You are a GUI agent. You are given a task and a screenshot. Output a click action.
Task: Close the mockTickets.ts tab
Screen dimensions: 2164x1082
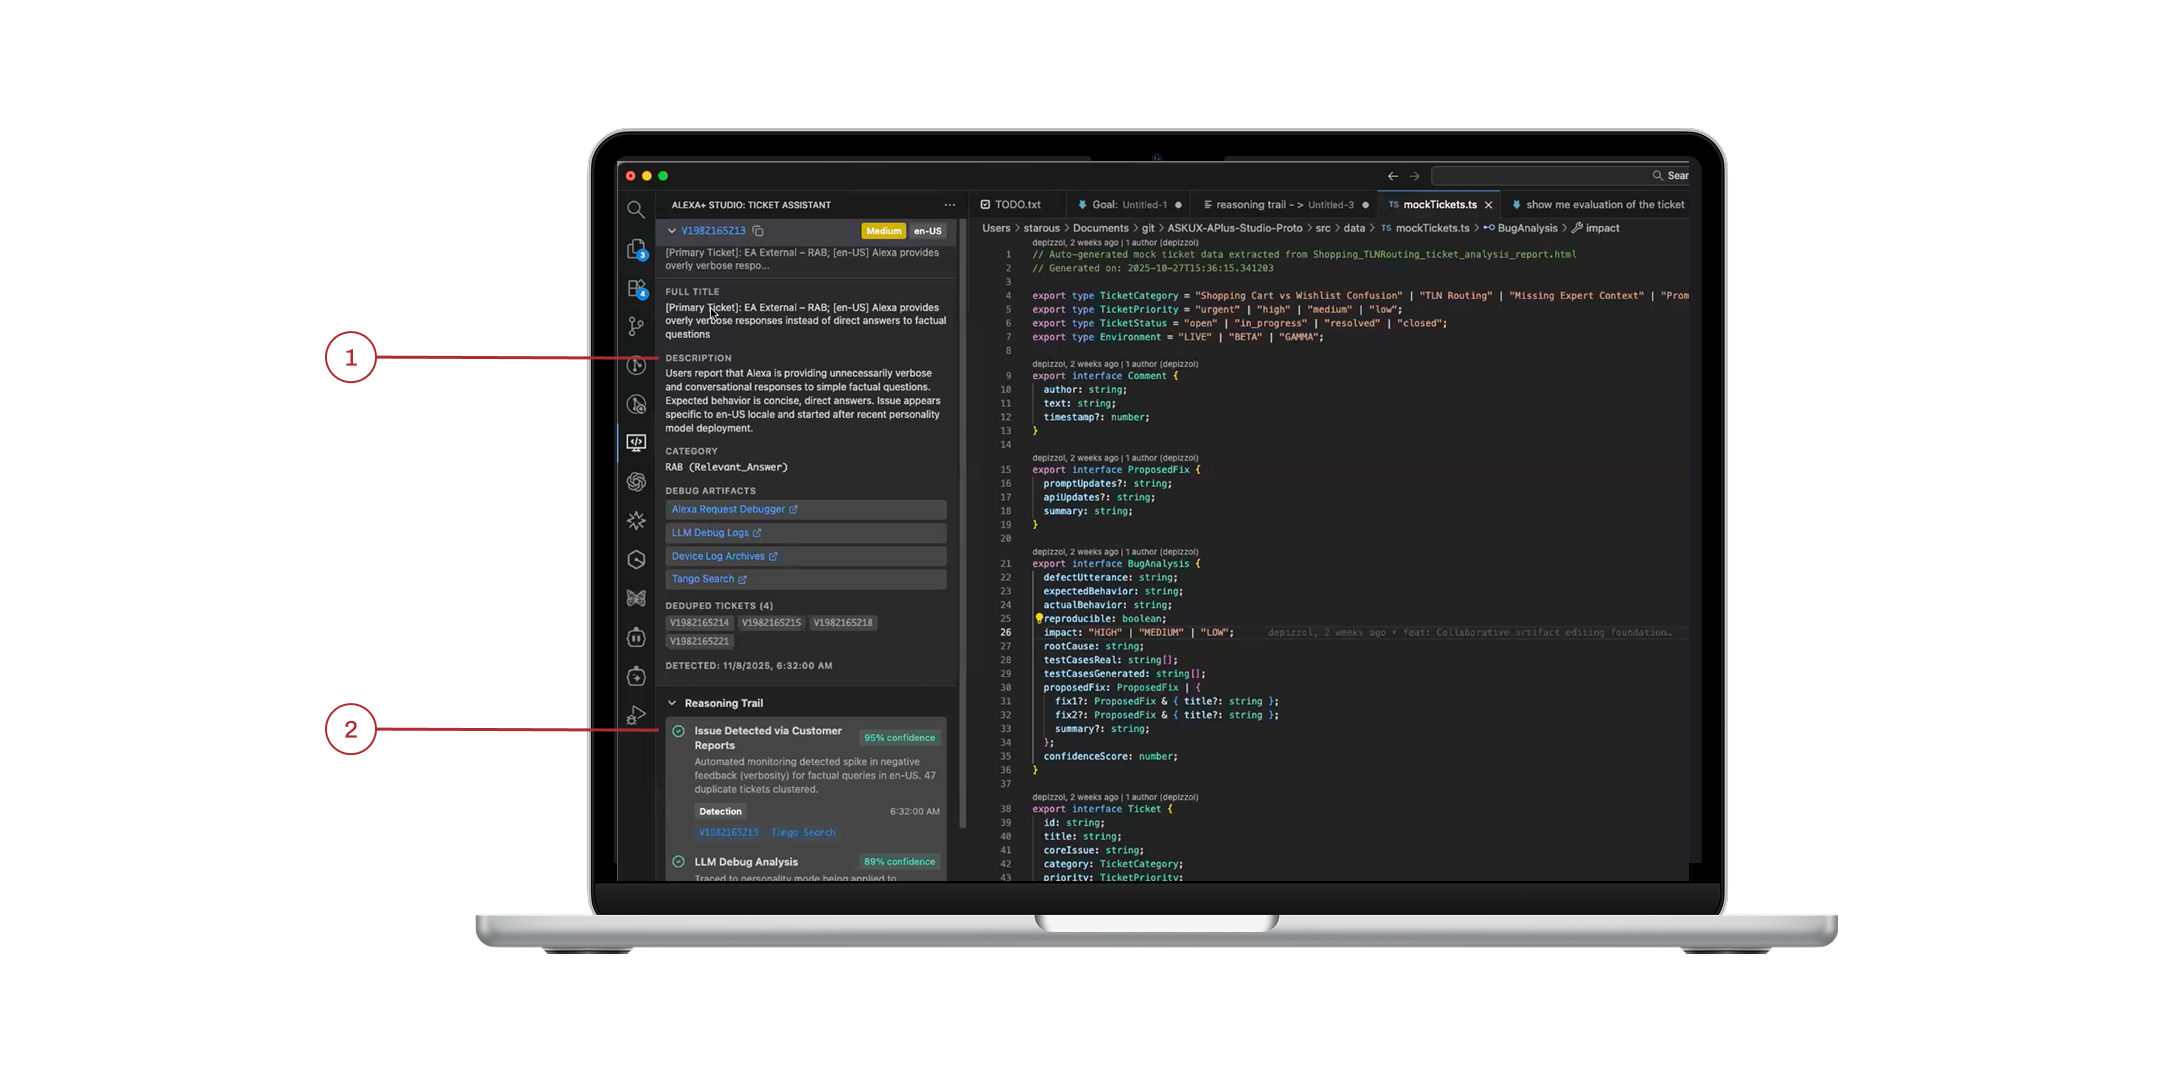[1488, 205]
